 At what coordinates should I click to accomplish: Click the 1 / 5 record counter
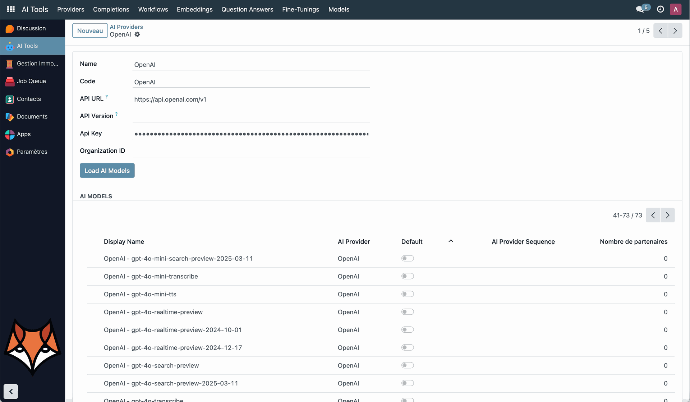(x=643, y=31)
